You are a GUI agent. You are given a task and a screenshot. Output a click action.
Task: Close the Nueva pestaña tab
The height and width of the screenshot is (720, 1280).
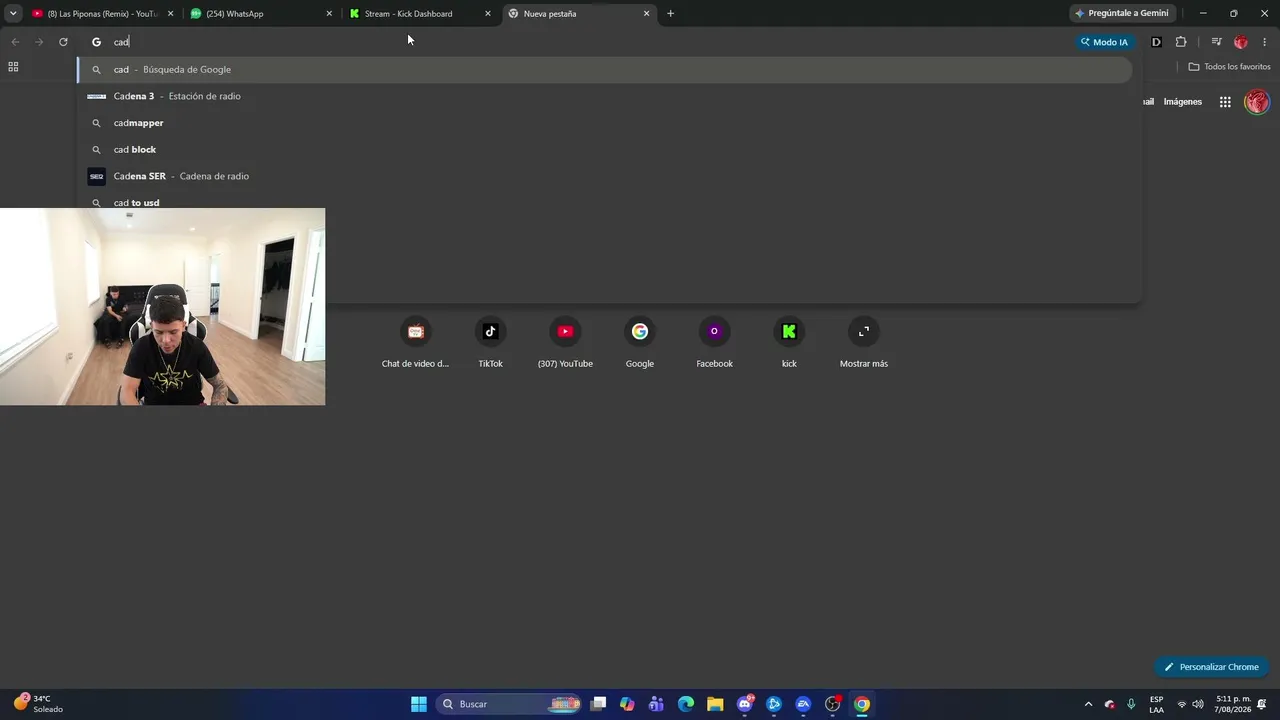tap(646, 14)
